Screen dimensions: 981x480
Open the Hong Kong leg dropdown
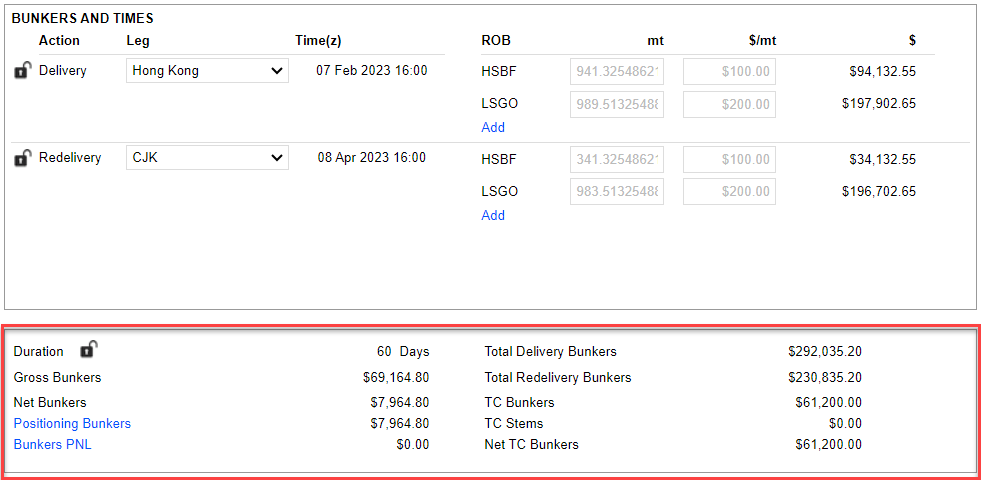(x=207, y=71)
